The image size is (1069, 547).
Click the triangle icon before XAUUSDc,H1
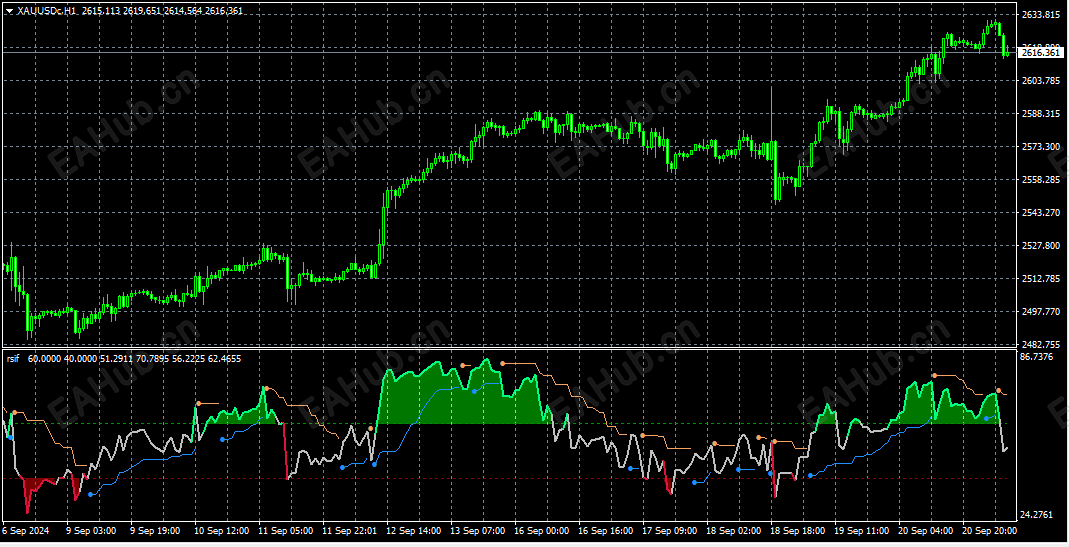(10, 11)
